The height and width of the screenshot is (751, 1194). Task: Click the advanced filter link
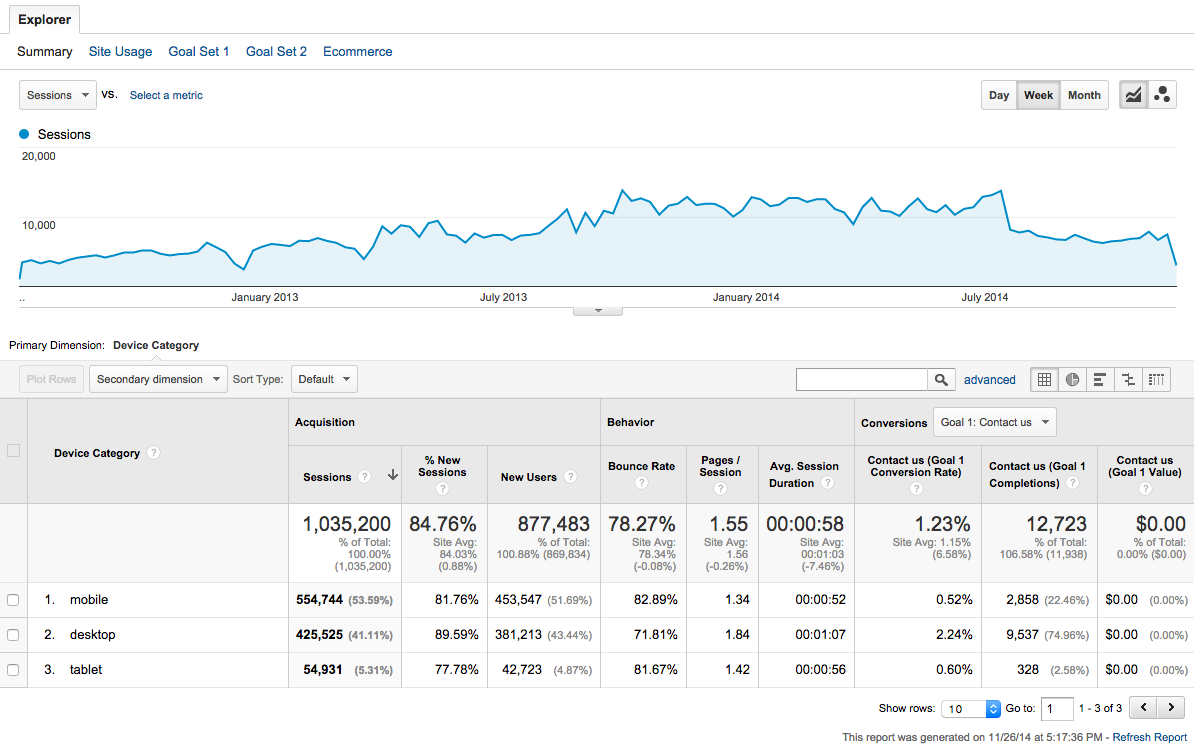tap(989, 380)
